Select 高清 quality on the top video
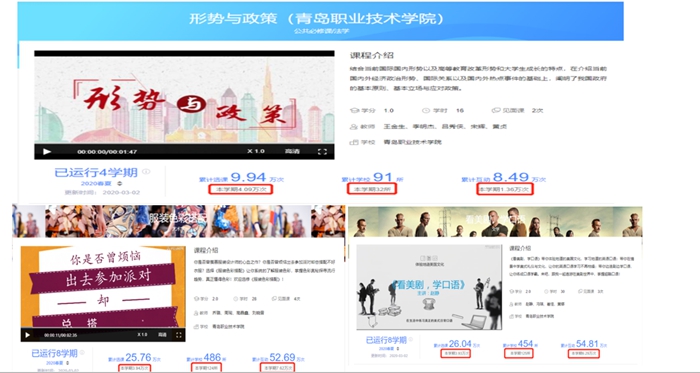 292,151
